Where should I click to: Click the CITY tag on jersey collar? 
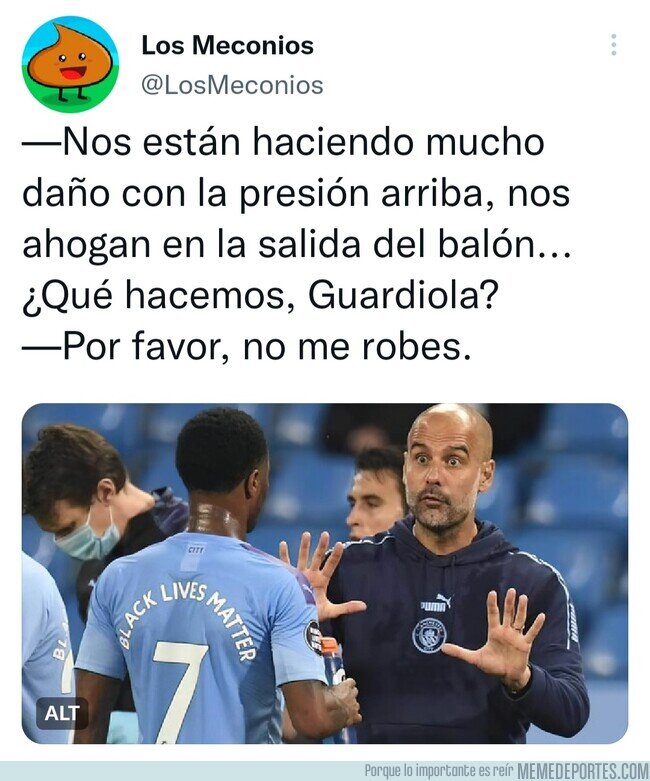coord(196,549)
